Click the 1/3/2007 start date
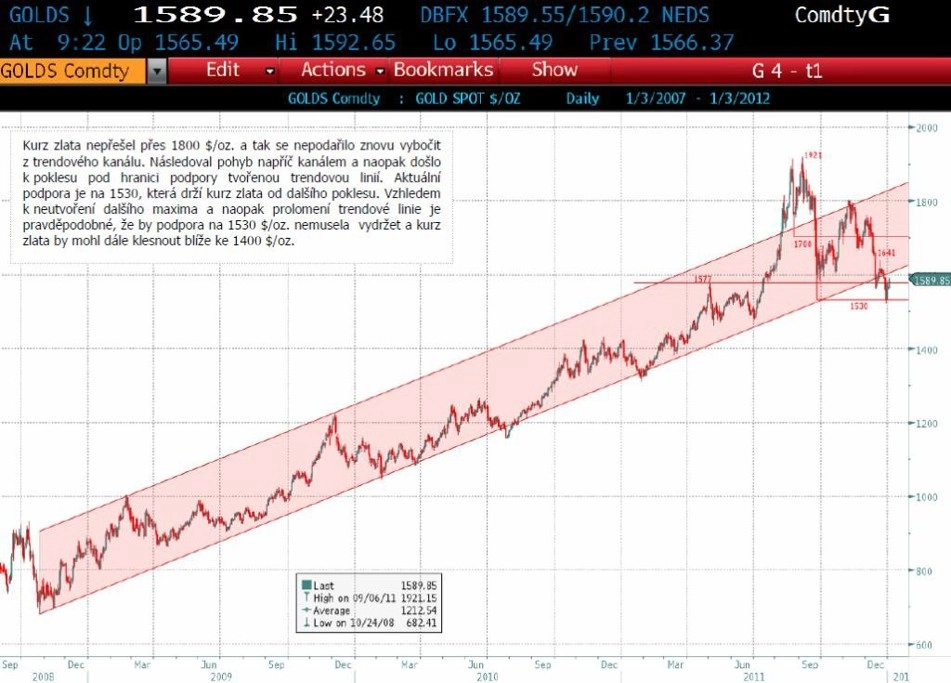 [655, 98]
